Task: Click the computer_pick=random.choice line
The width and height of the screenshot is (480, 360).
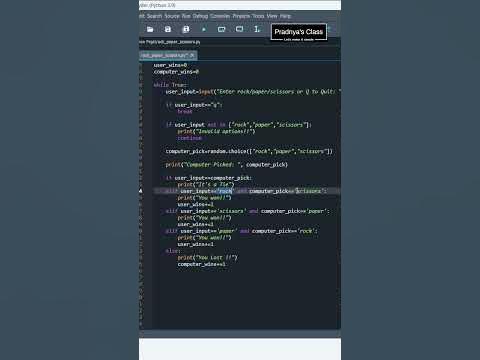Action: [249, 151]
